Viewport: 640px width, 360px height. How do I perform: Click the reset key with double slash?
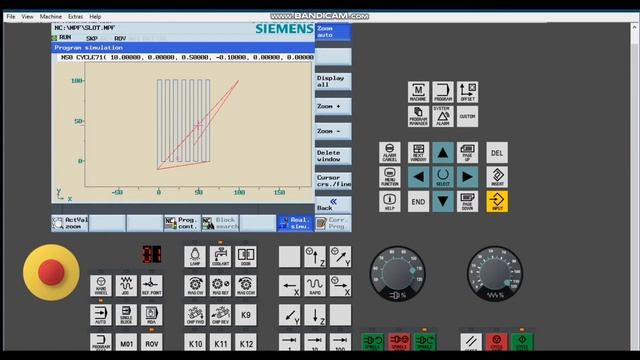pyautogui.click(x=471, y=342)
